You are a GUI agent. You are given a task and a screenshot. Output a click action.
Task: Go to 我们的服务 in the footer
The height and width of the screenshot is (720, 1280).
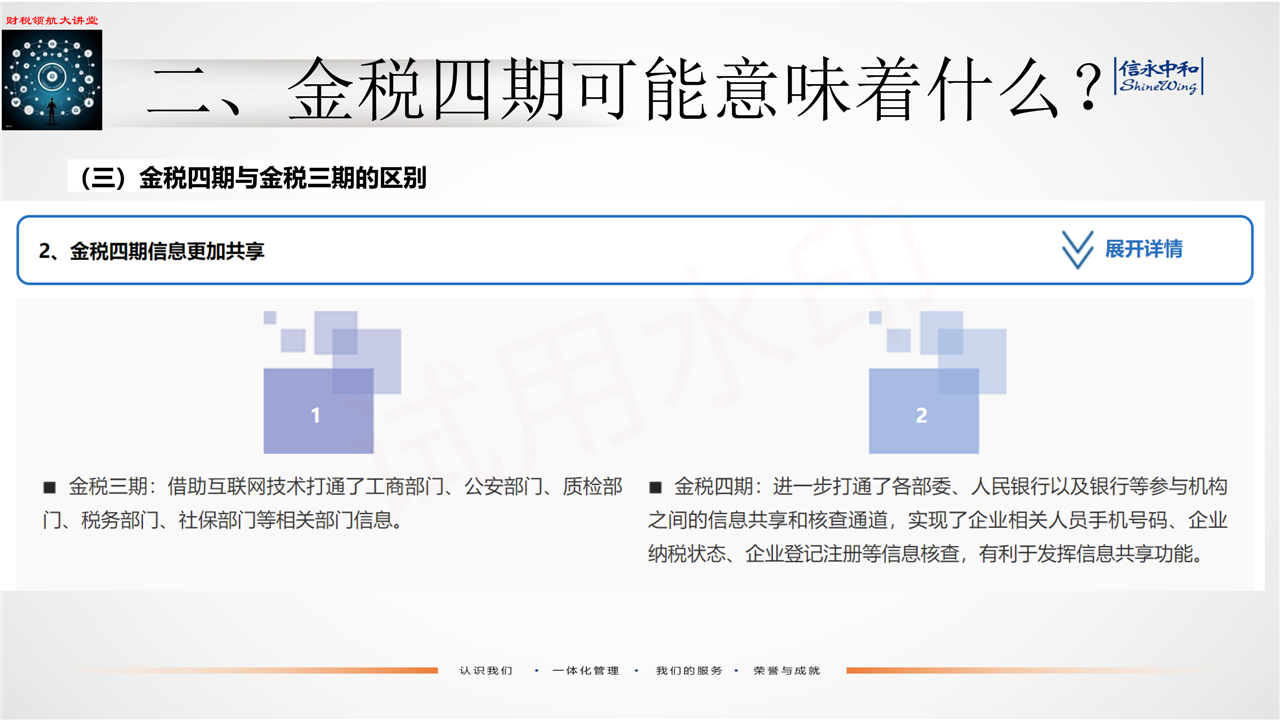pos(689,670)
